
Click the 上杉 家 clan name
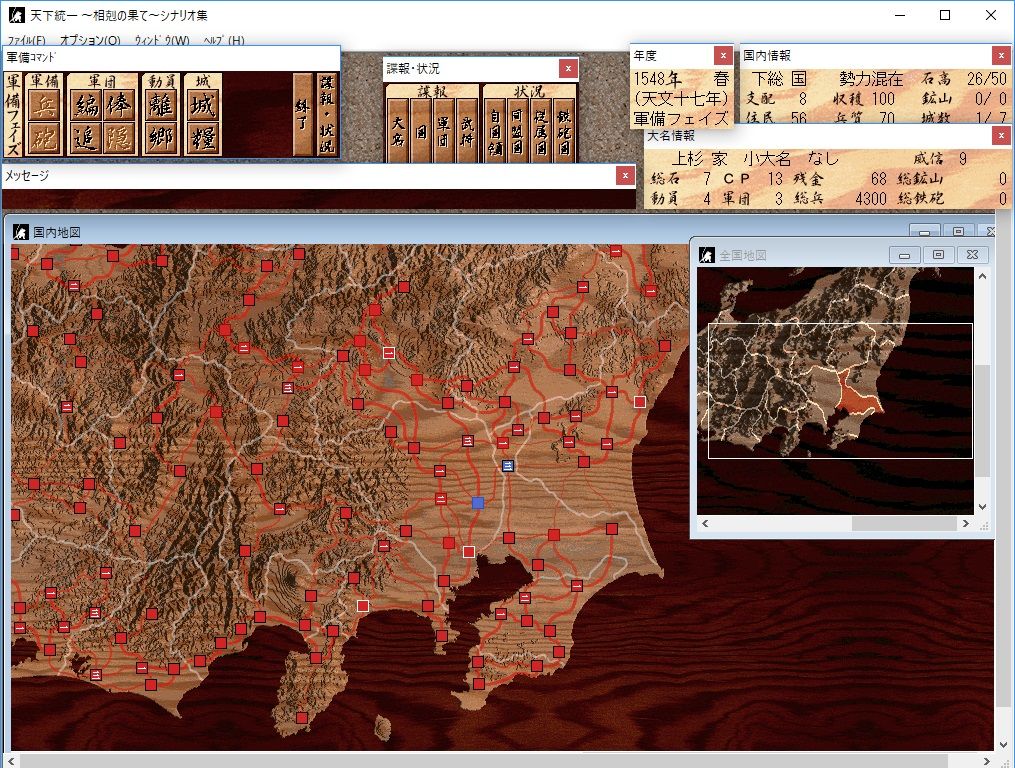700,159
